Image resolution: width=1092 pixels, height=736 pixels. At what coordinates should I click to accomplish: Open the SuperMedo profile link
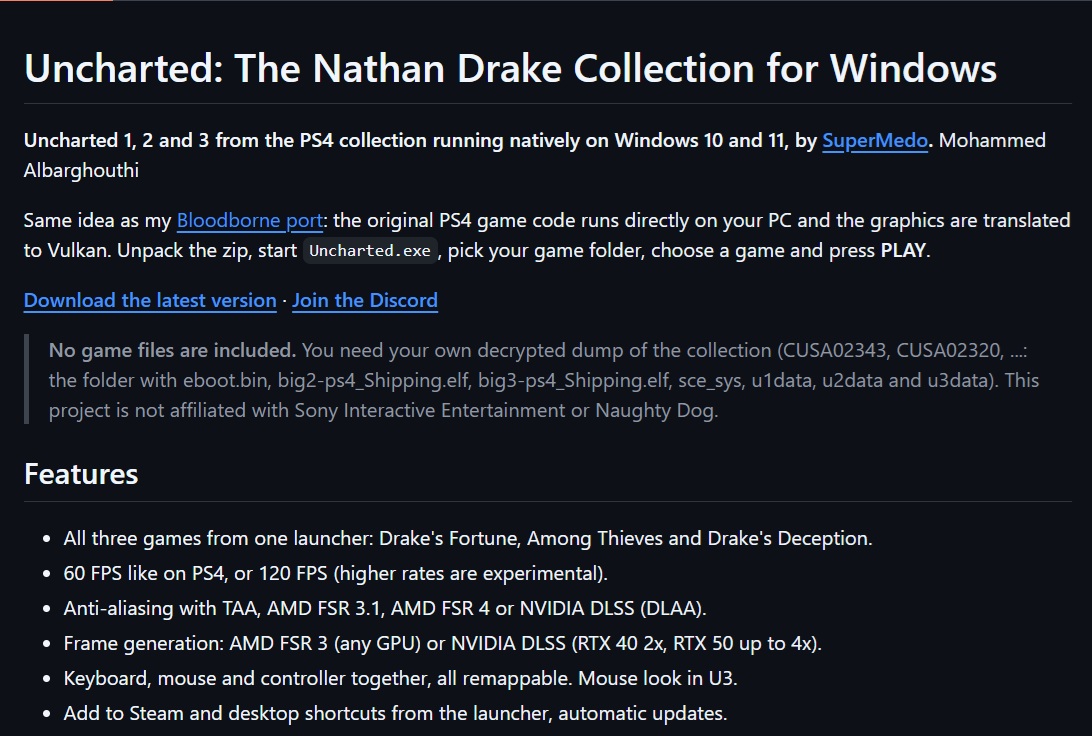875,141
